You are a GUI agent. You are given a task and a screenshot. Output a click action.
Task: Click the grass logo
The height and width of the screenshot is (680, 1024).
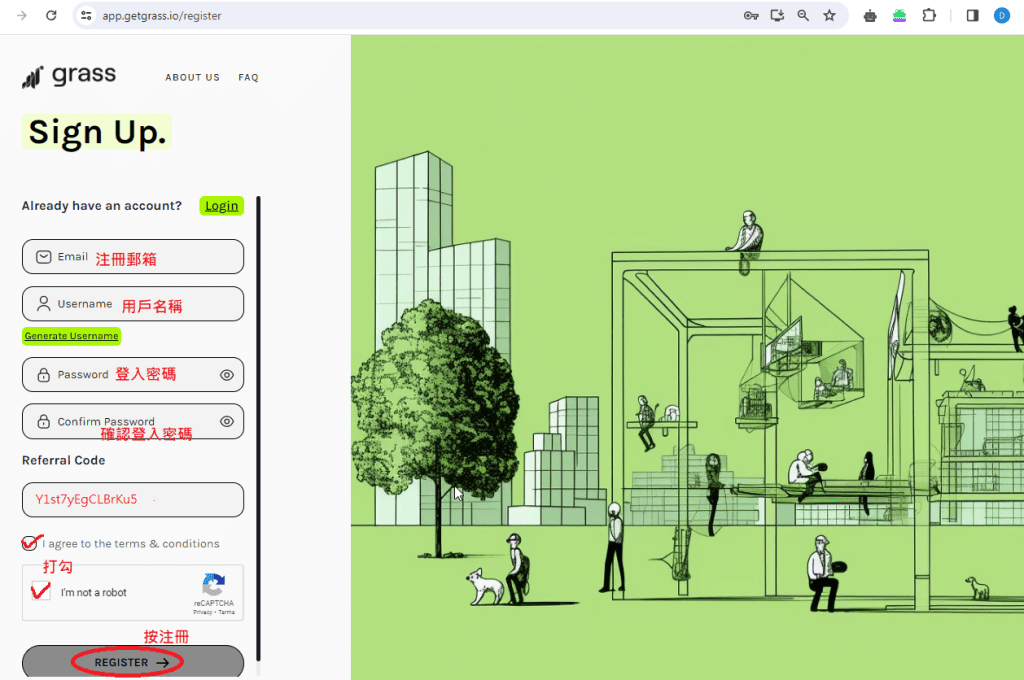pyautogui.click(x=69, y=76)
